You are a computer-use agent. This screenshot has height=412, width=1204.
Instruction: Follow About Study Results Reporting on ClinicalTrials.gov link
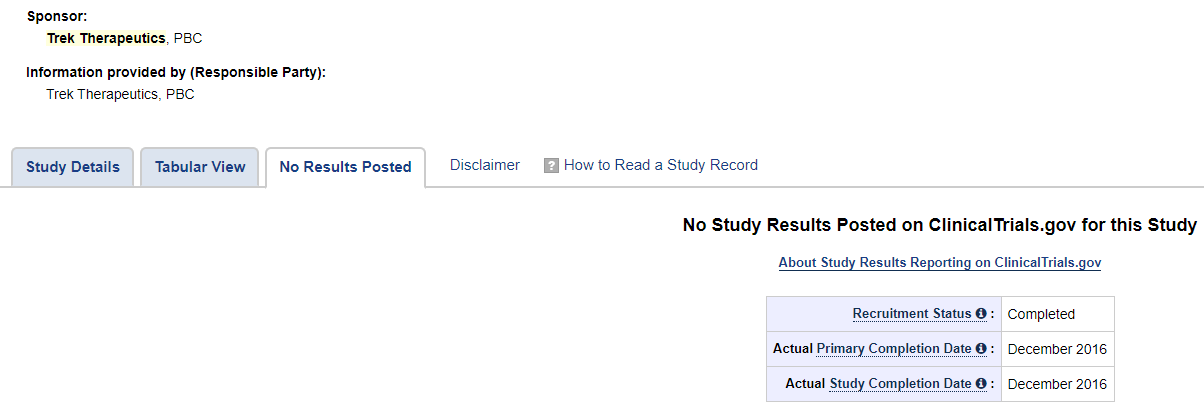[940, 263]
